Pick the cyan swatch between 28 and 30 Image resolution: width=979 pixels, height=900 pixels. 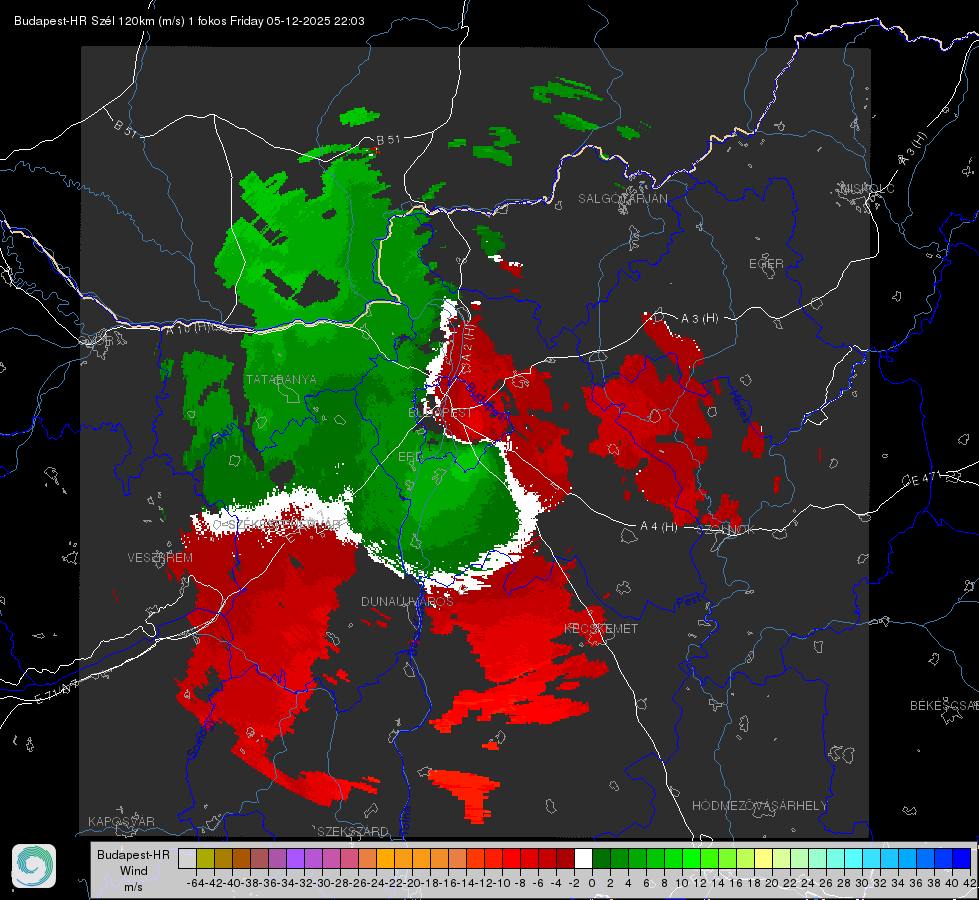coord(854,858)
